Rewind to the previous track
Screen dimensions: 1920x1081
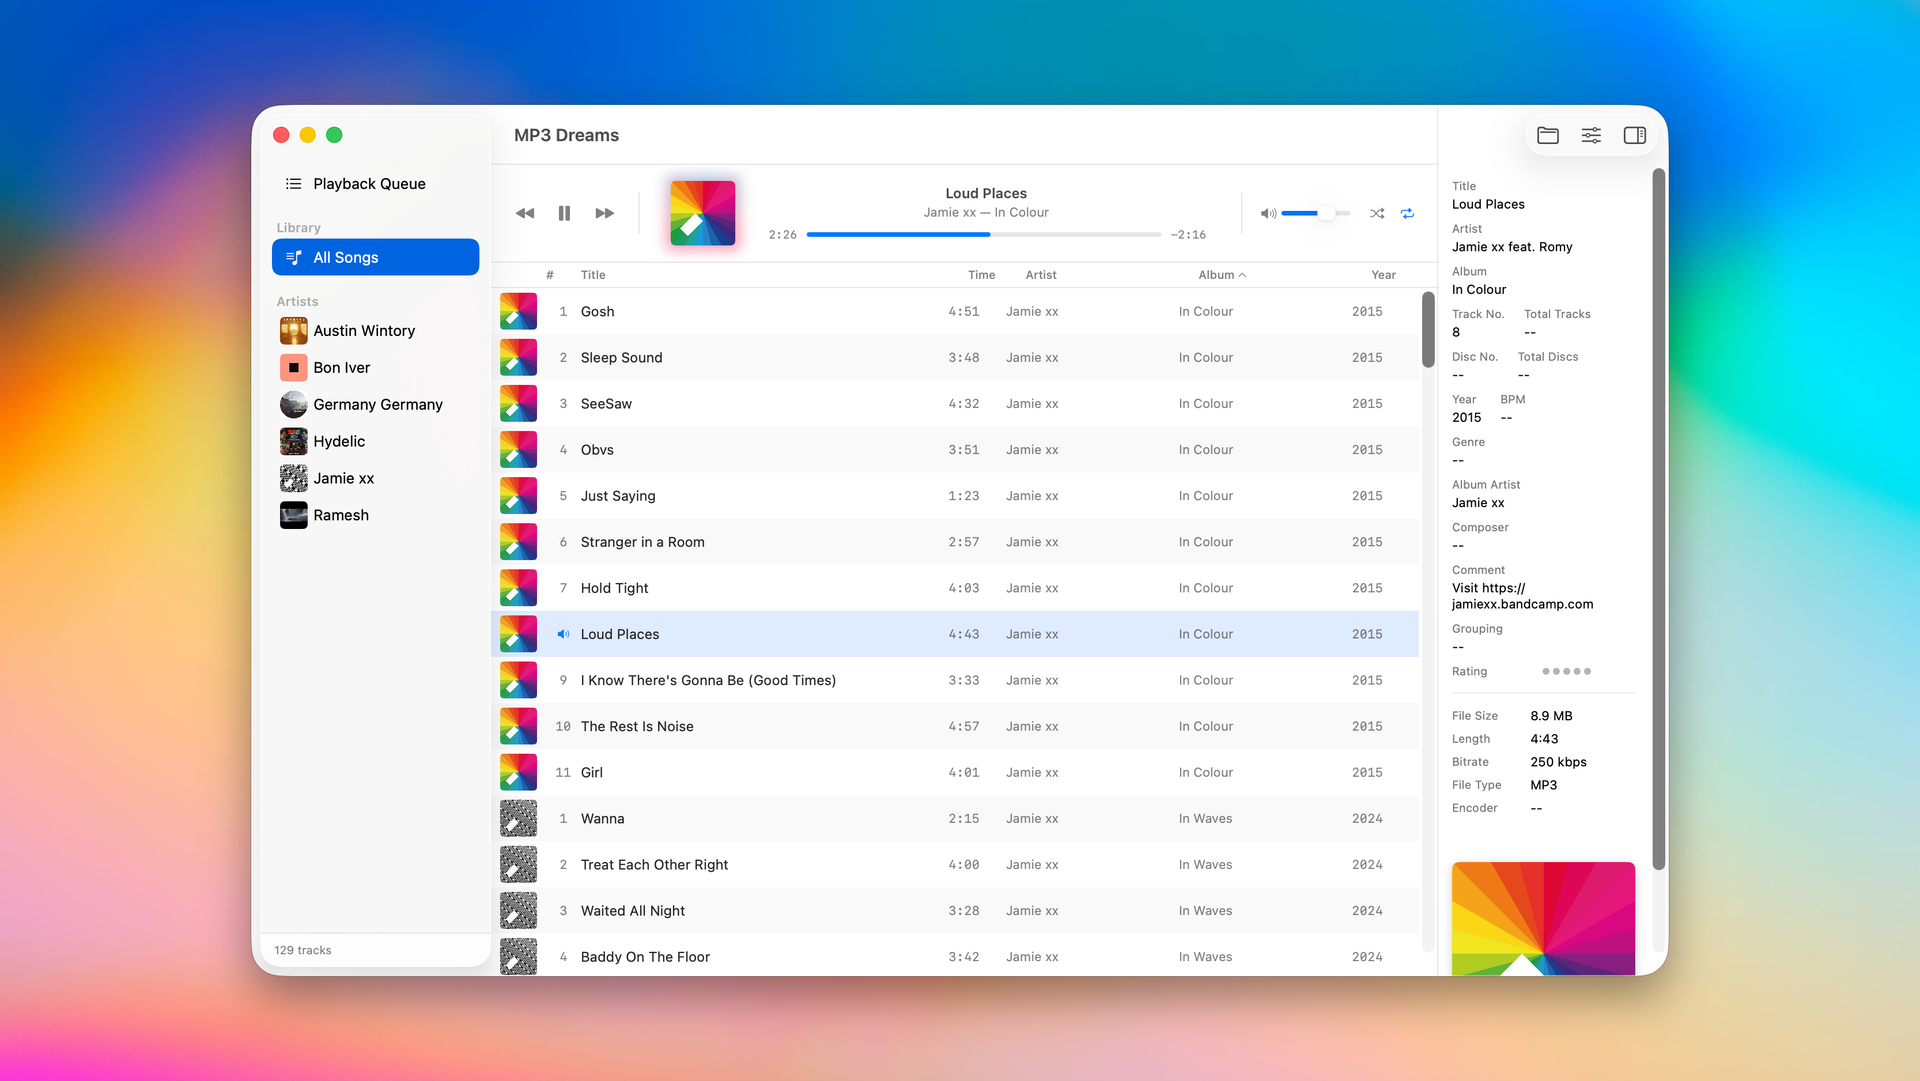(x=524, y=213)
